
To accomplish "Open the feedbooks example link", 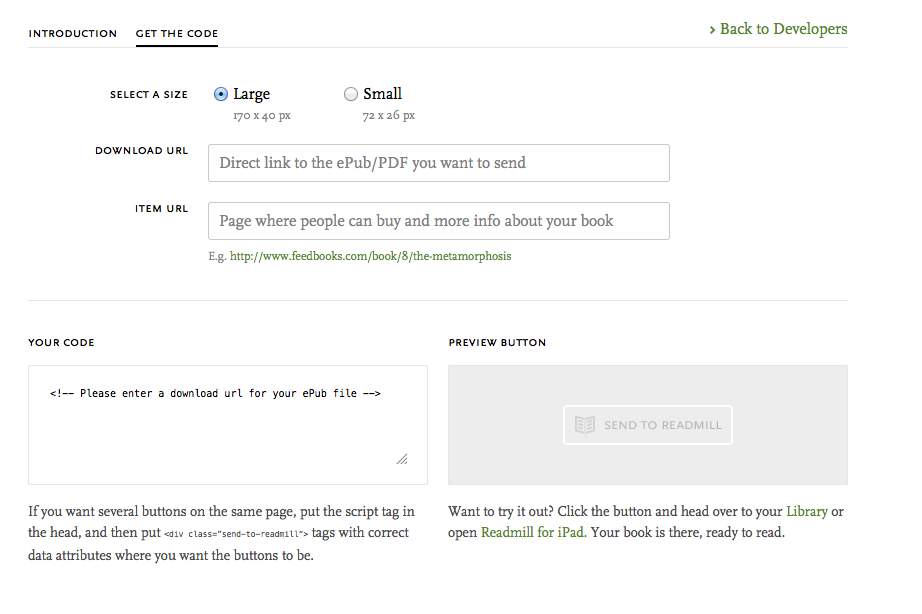I will point(370,256).
